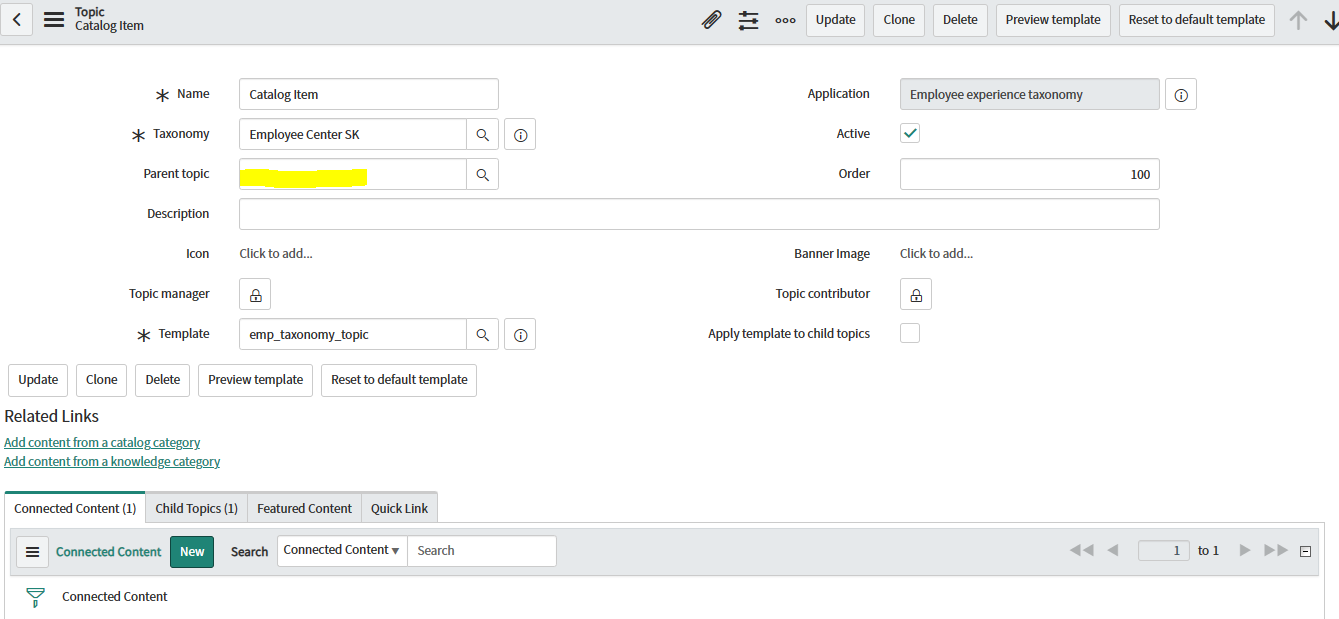Switch to the Child Topics tab
The width and height of the screenshot is (1339, 619).
click(196, 507)
